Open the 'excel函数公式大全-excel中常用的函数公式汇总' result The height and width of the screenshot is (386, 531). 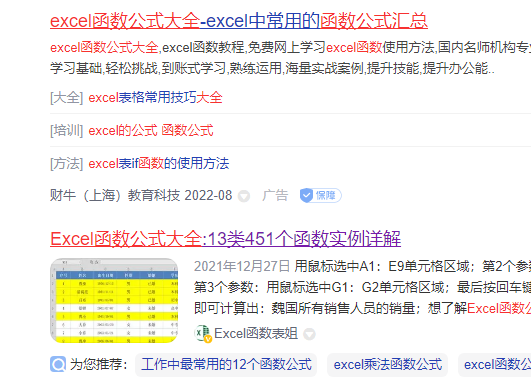(239, 21)
